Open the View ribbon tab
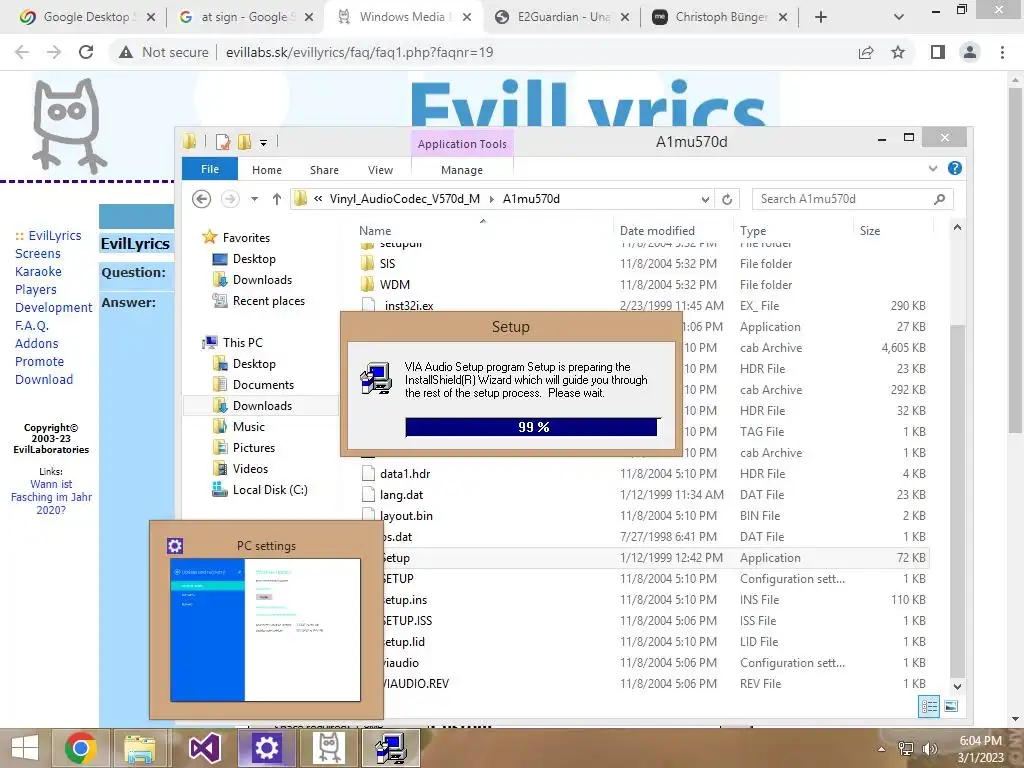 point(380,170)
